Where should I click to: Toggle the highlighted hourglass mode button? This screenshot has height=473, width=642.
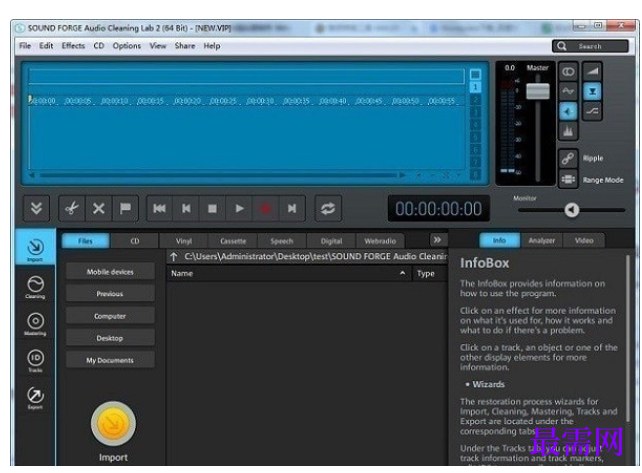[x=592, y=91]
